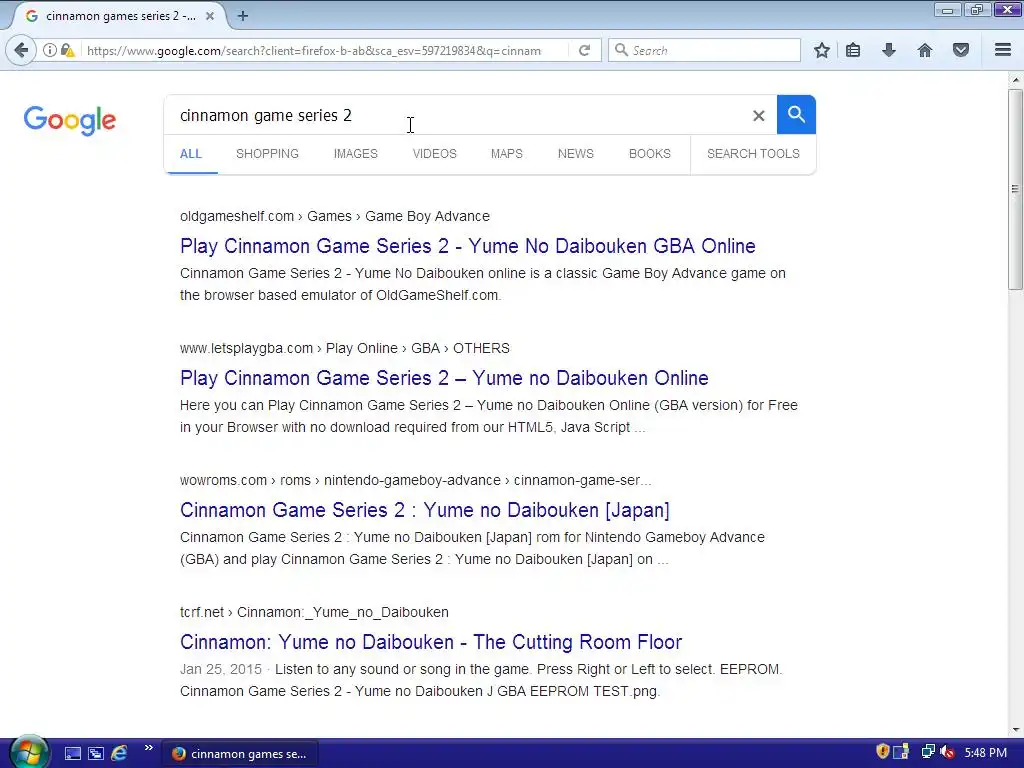The width and height of the screenshot is (1024, 768).
Task: Click tcrf.net breadcrumb text
Action: point(202,612)
